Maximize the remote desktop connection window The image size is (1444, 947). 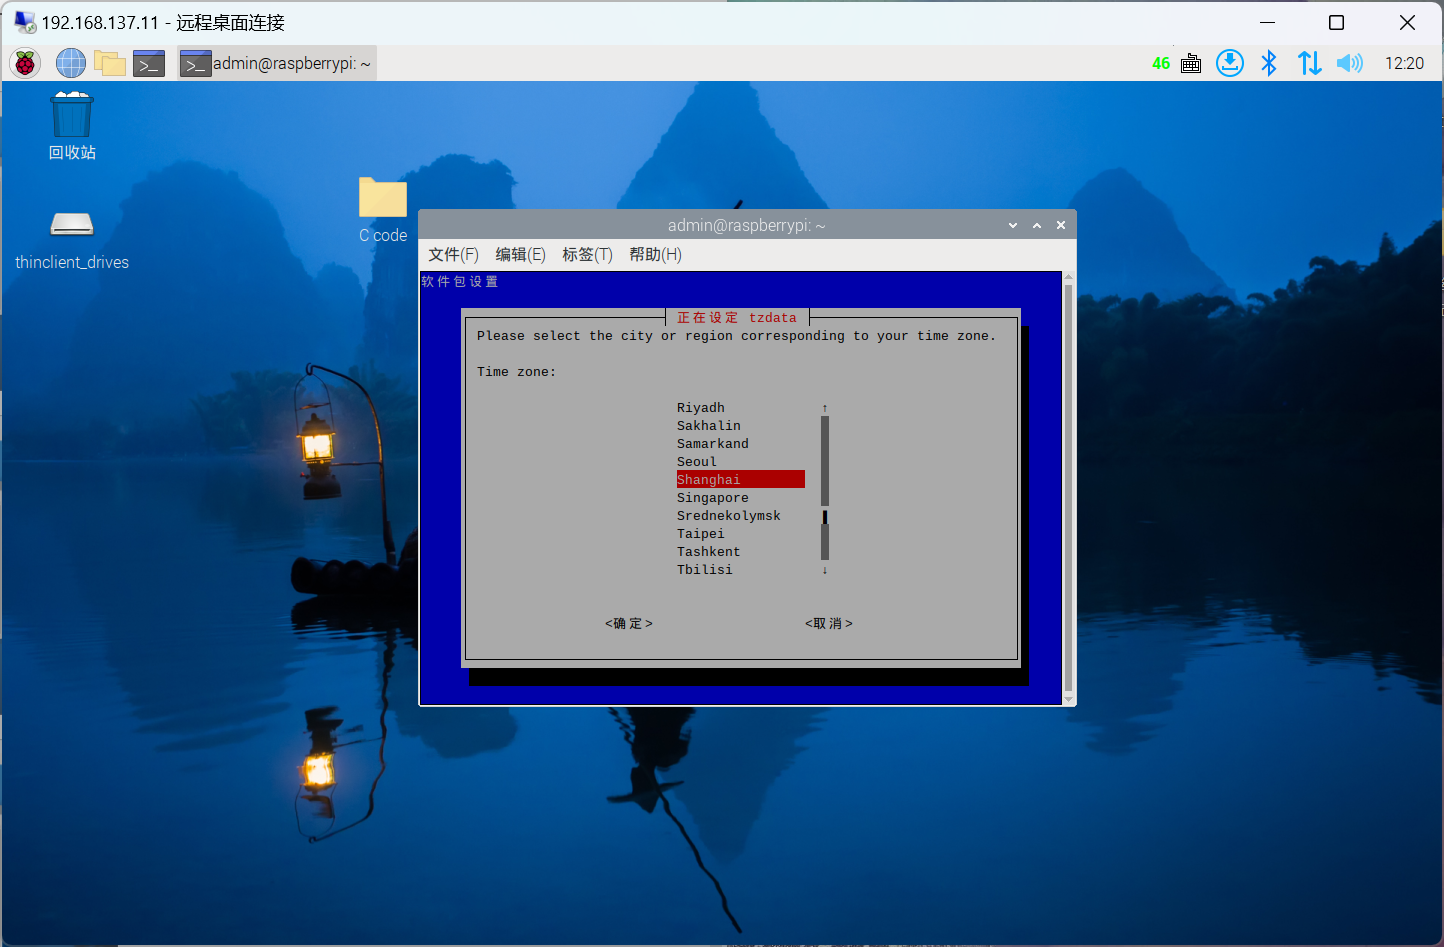[1336, 22]
